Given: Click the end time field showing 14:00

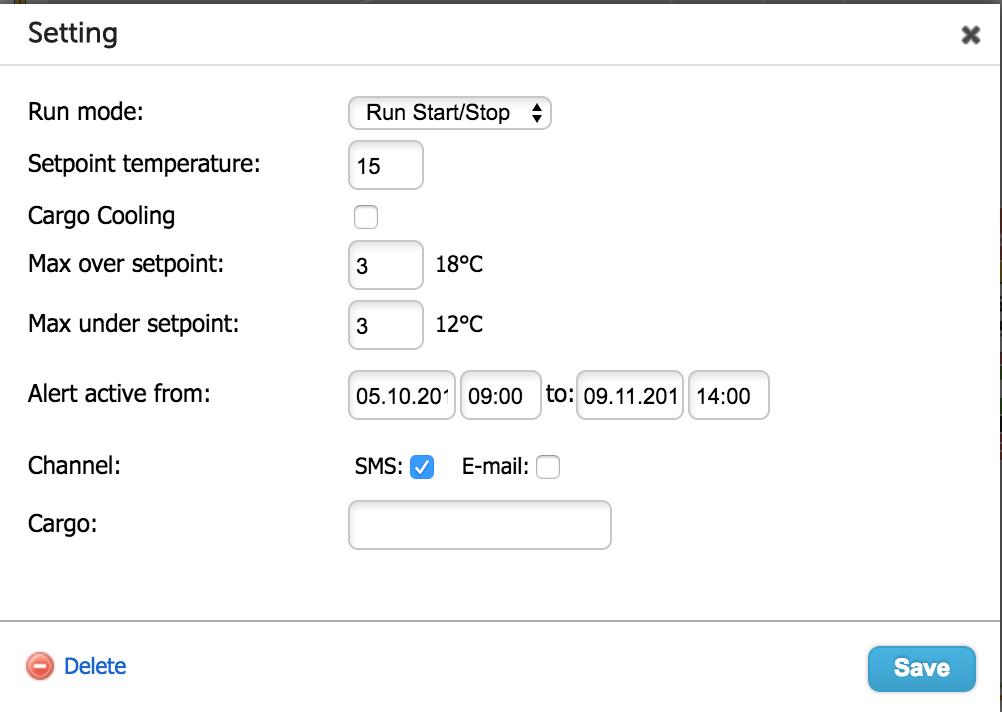Looking at the screenshot, I should click(x=728, y=395).
